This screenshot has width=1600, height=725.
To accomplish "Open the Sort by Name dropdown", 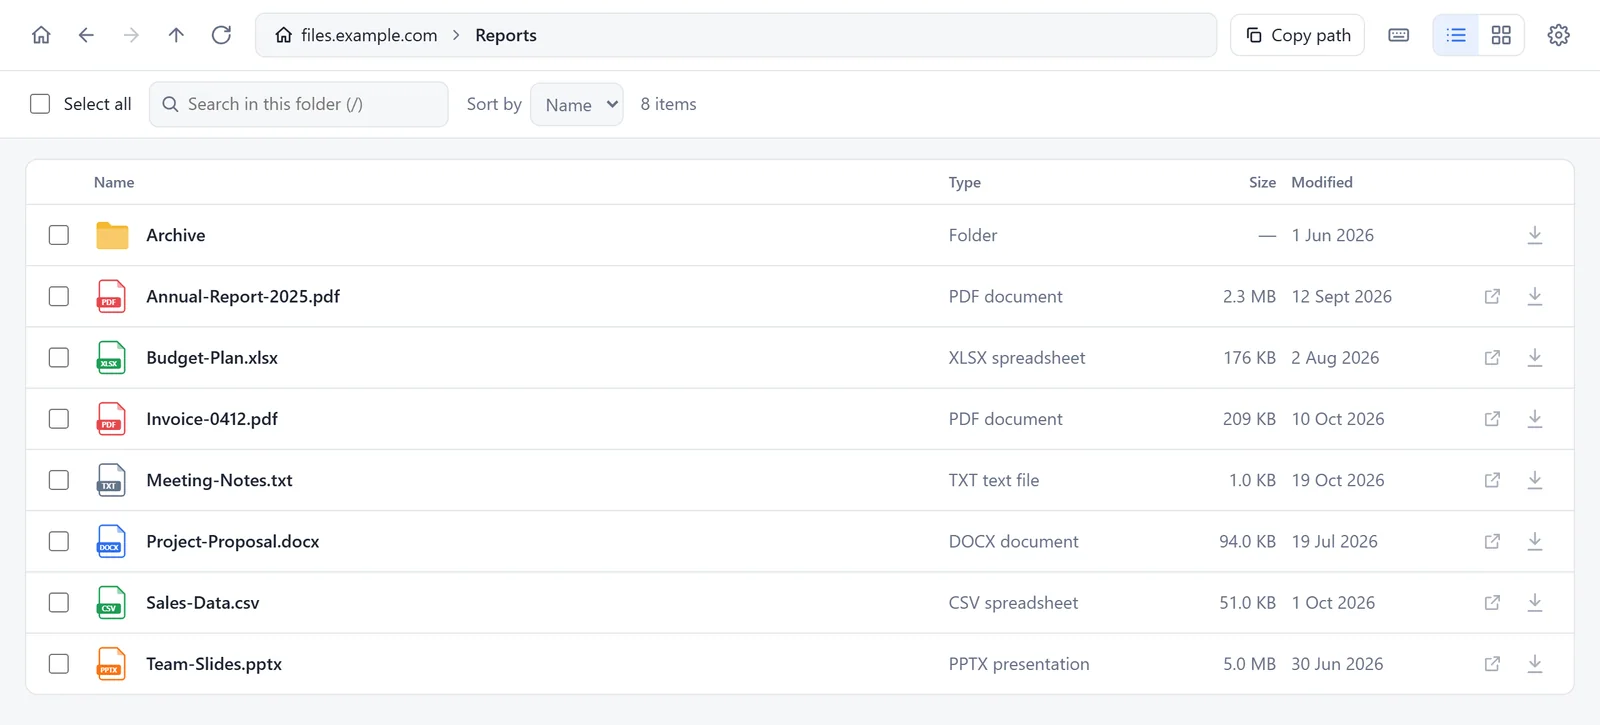I will (x=577, y=104).
